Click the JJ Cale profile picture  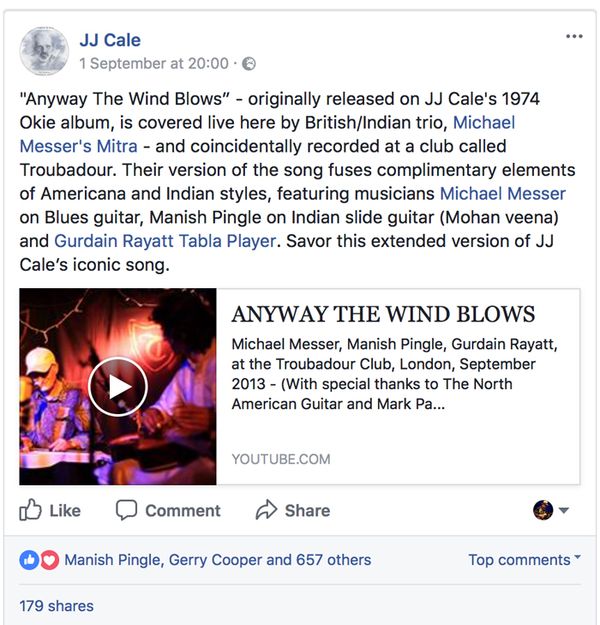click(x=44, y=51)
